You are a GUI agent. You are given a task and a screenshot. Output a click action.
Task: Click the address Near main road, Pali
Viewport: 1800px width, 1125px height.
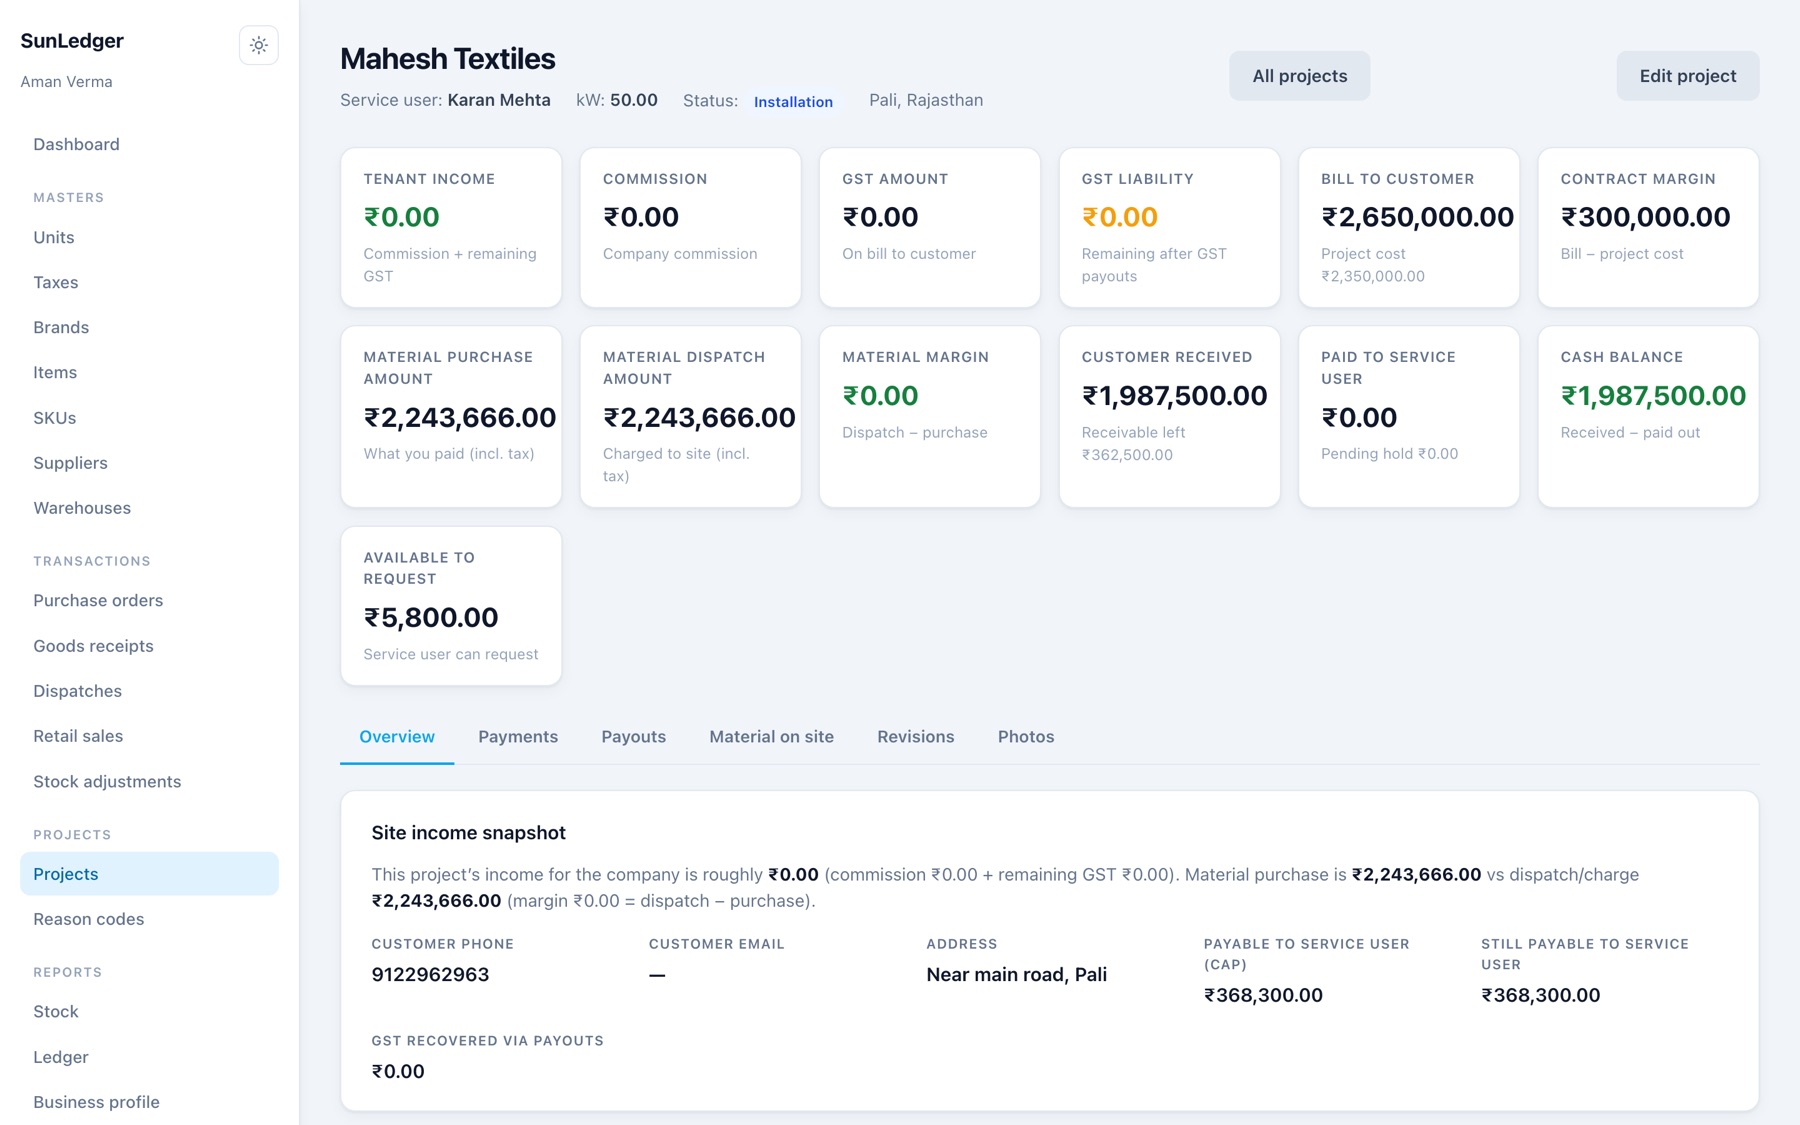click(1016, 975)
